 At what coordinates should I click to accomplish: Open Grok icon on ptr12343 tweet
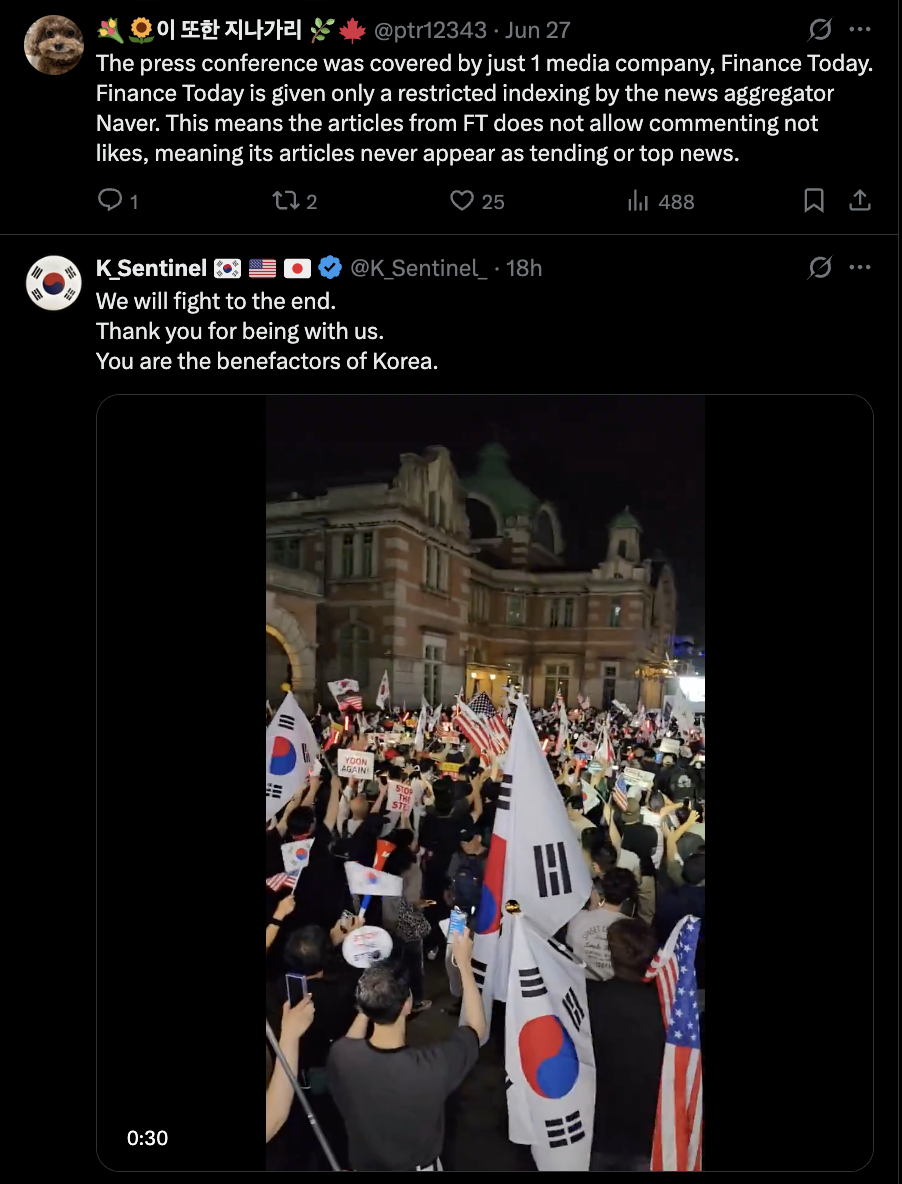coord(820,29)
